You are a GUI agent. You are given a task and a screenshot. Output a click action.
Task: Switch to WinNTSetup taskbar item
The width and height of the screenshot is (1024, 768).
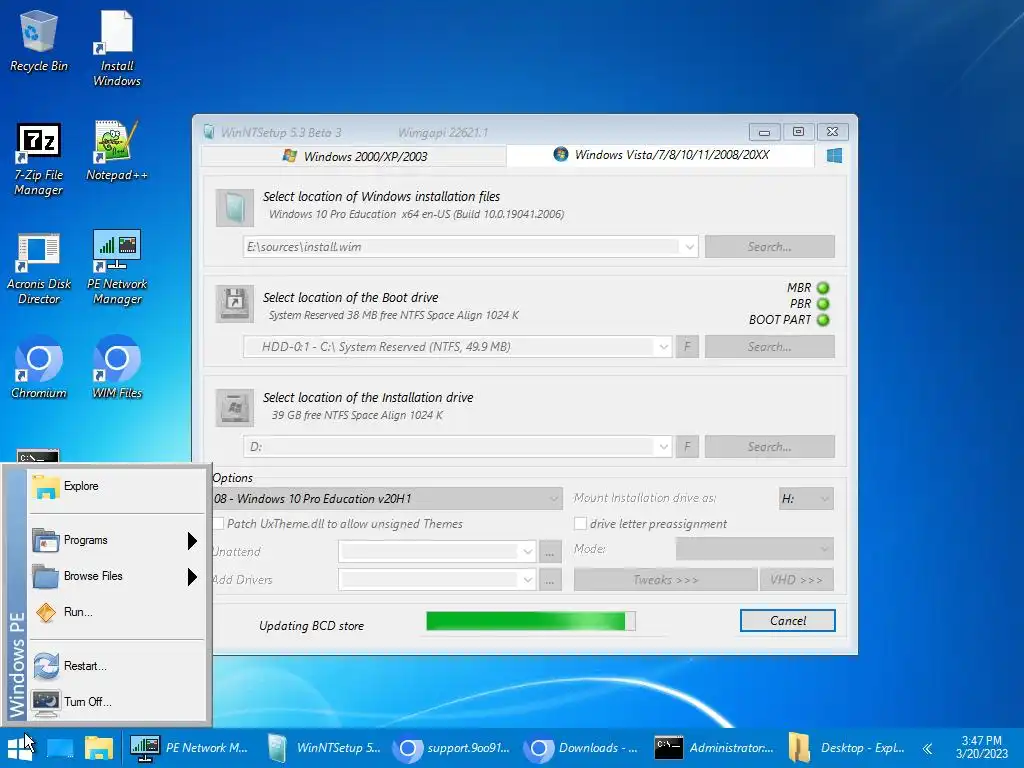tap(324, 748)
